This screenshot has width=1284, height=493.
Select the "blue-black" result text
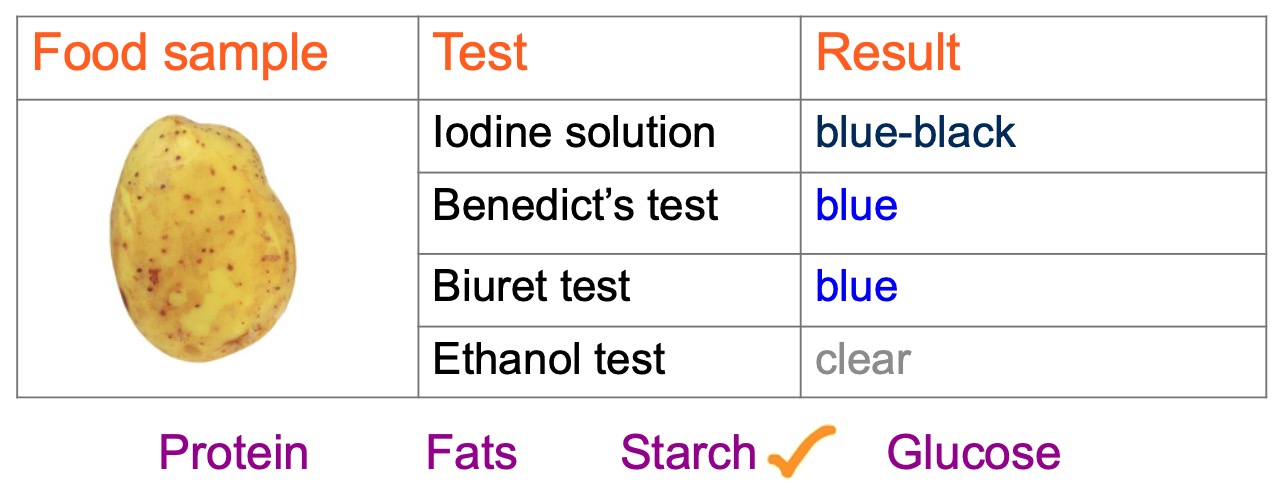click(x=915, y=133)
